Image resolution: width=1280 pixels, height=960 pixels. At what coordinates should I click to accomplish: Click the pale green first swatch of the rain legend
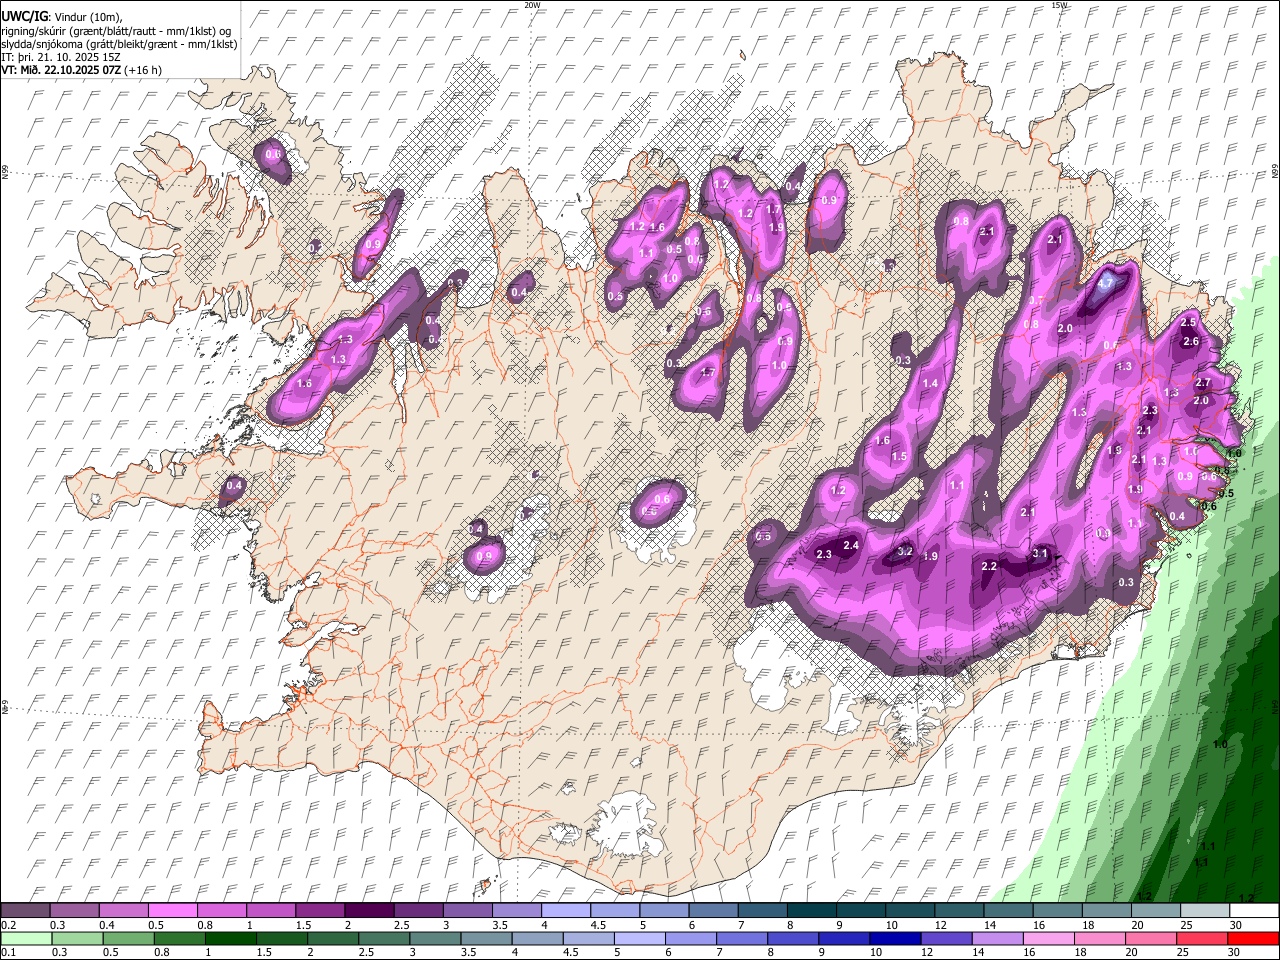(26, 938)
